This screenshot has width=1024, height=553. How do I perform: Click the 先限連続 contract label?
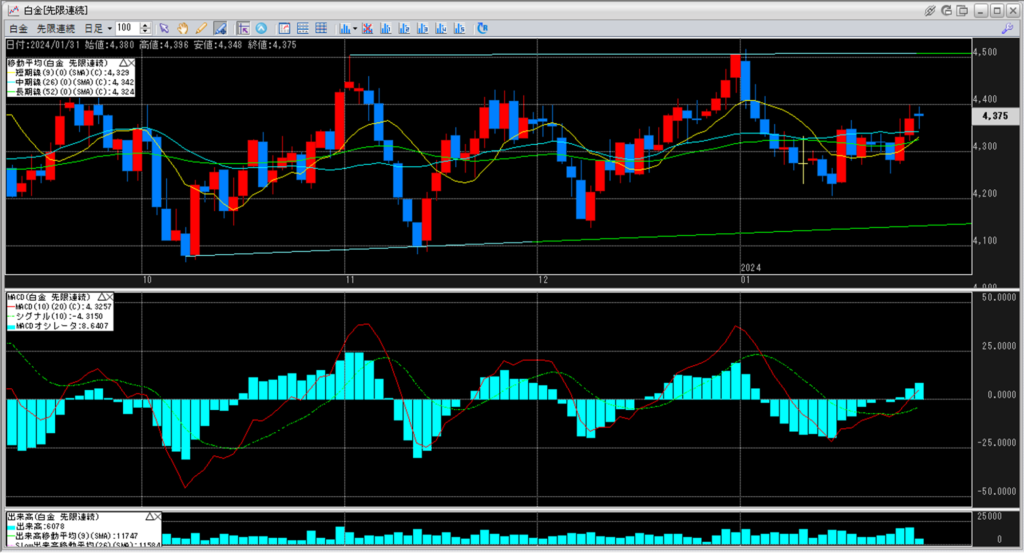click(56, 29)
